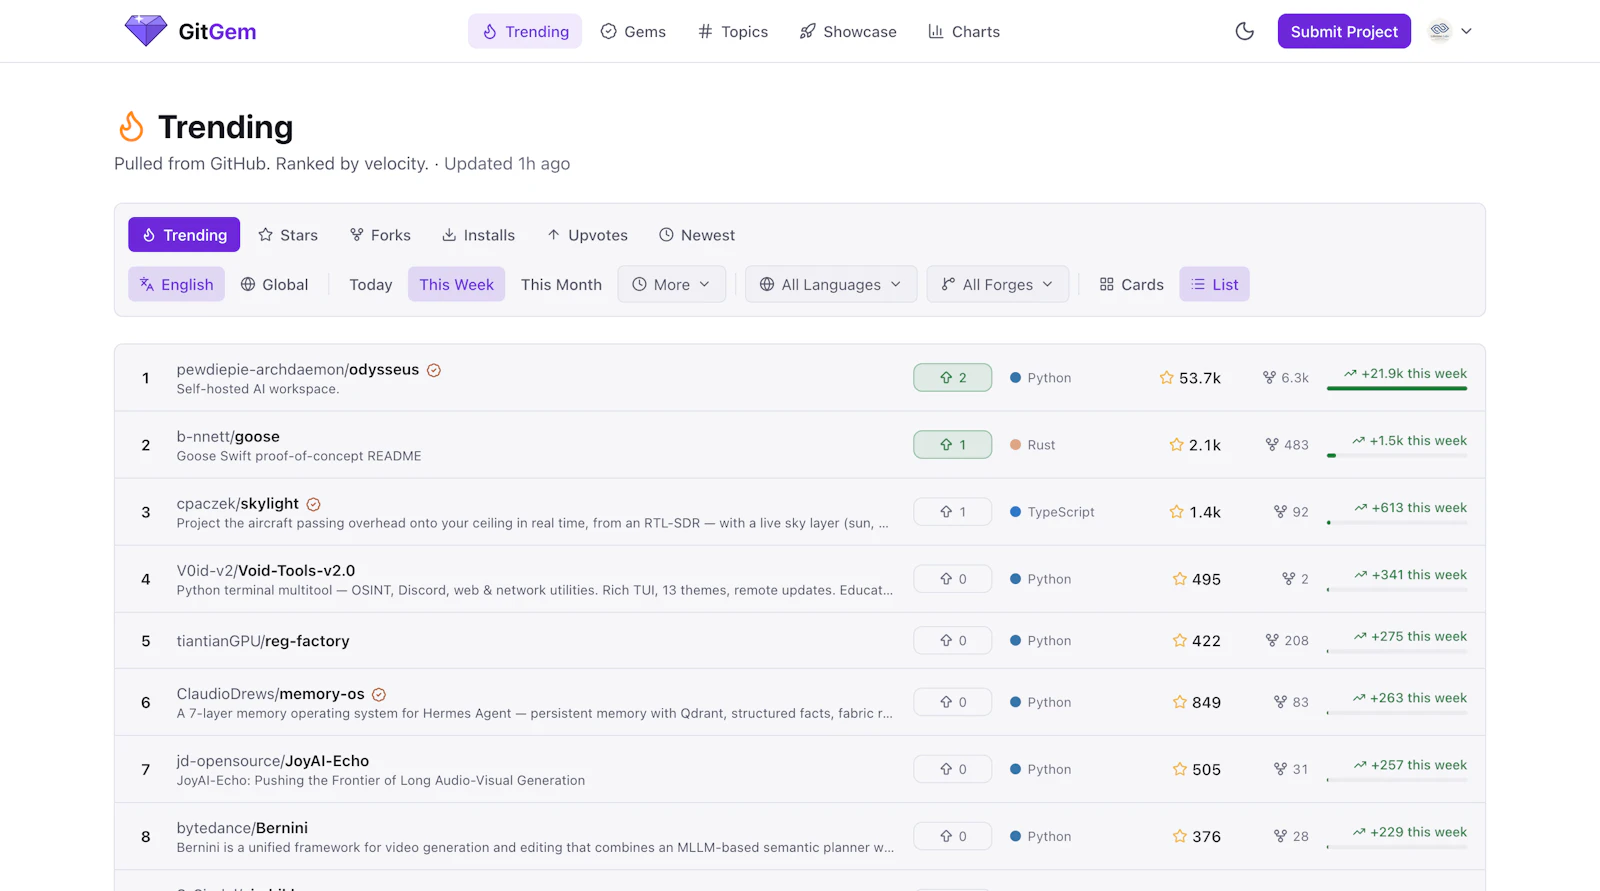1600x891 pixels.
Task: Open the user avatar menu
Action: [1451, 31]
